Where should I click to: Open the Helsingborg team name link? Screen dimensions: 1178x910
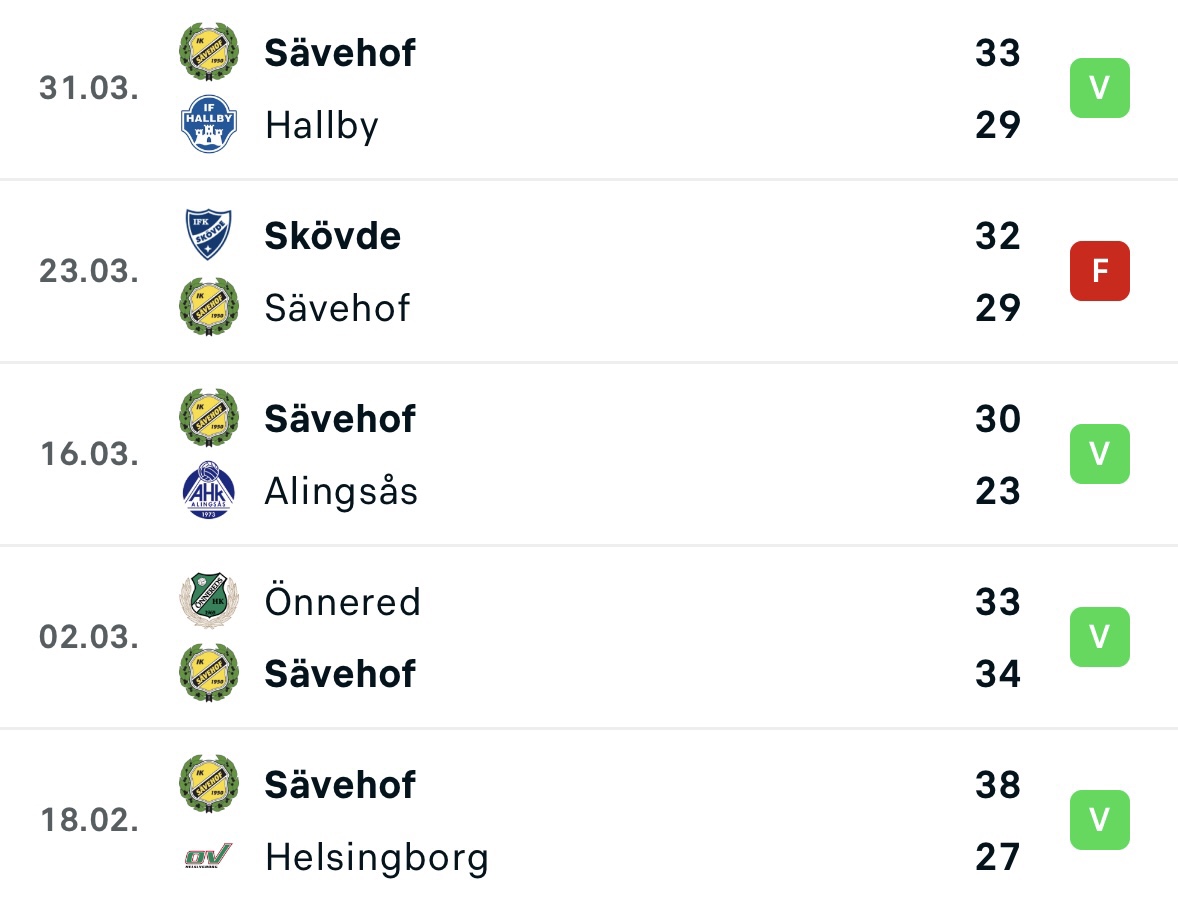coord(377,858)
